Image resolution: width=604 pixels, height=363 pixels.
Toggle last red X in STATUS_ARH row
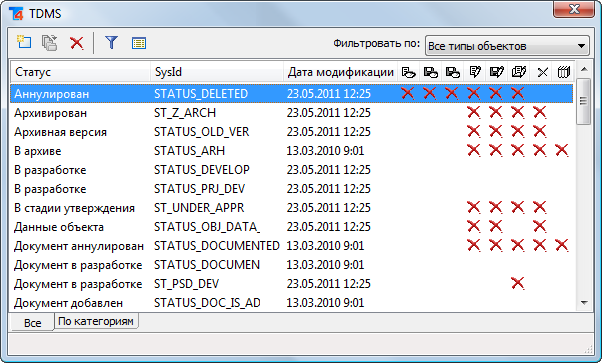562,150
